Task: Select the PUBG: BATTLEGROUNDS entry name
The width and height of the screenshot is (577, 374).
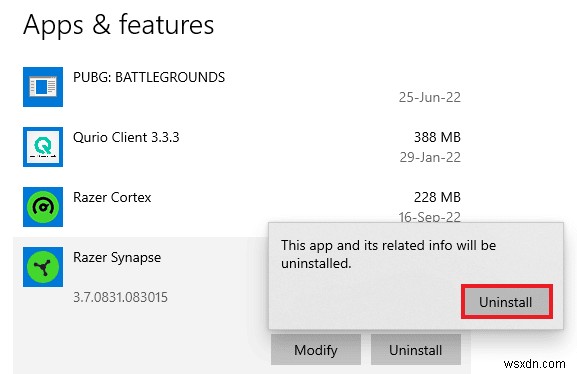Action: pyautogui.click(x=149, y=77)
